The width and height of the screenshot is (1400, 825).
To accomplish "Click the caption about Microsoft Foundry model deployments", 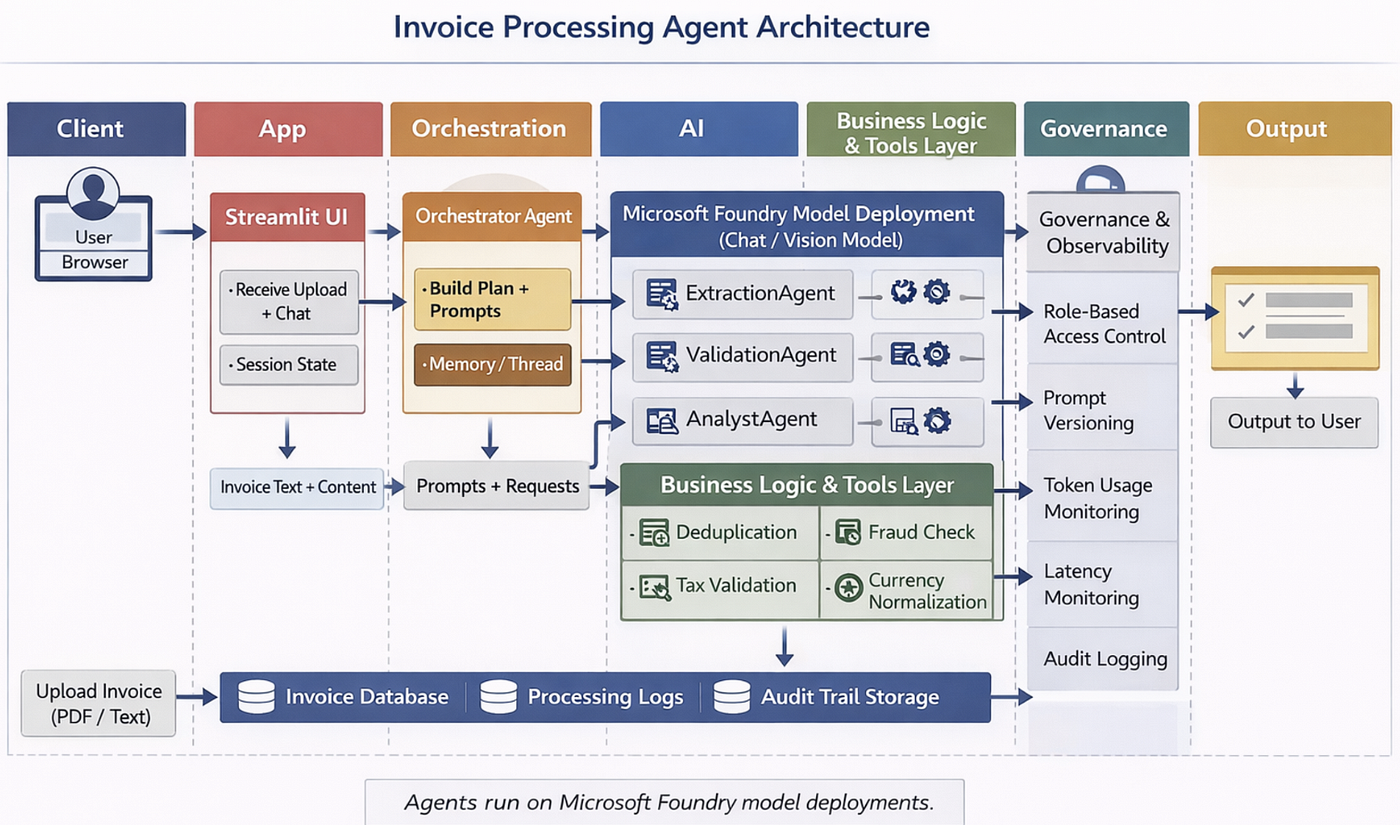I will [x=668, y=802].
